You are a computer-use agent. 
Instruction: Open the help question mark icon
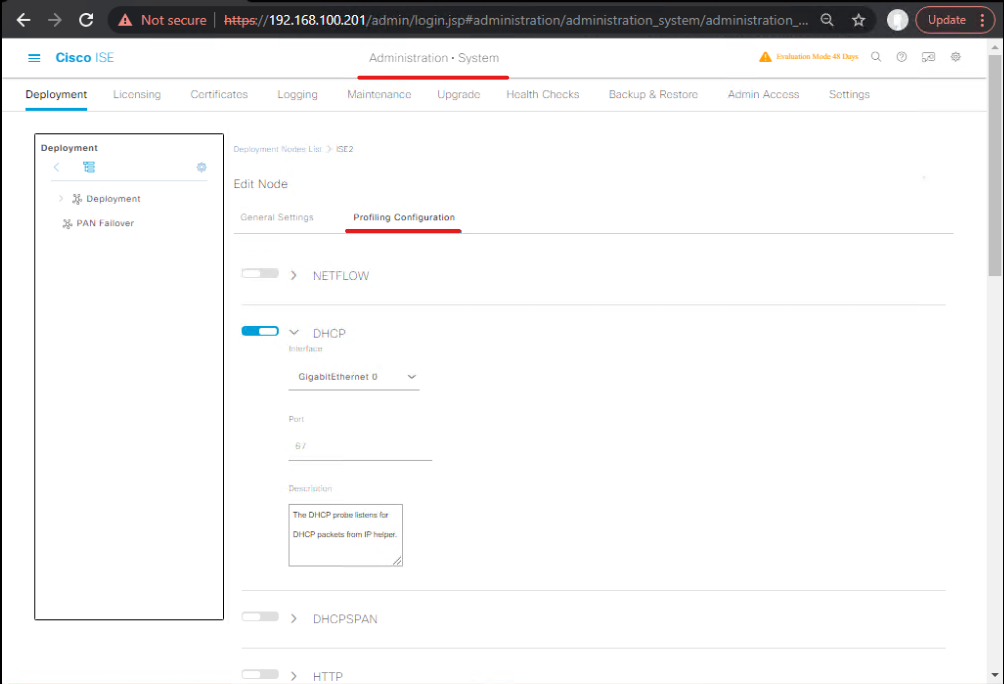coord(902,57)
